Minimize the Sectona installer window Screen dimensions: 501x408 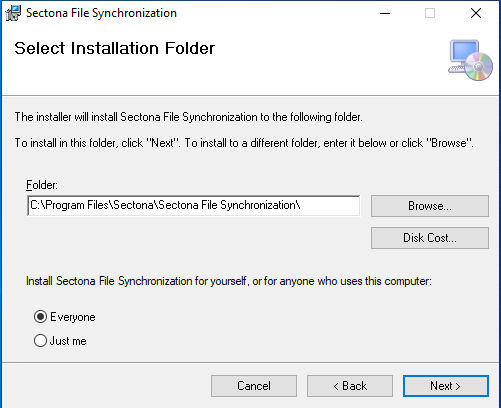coord(385,13)
